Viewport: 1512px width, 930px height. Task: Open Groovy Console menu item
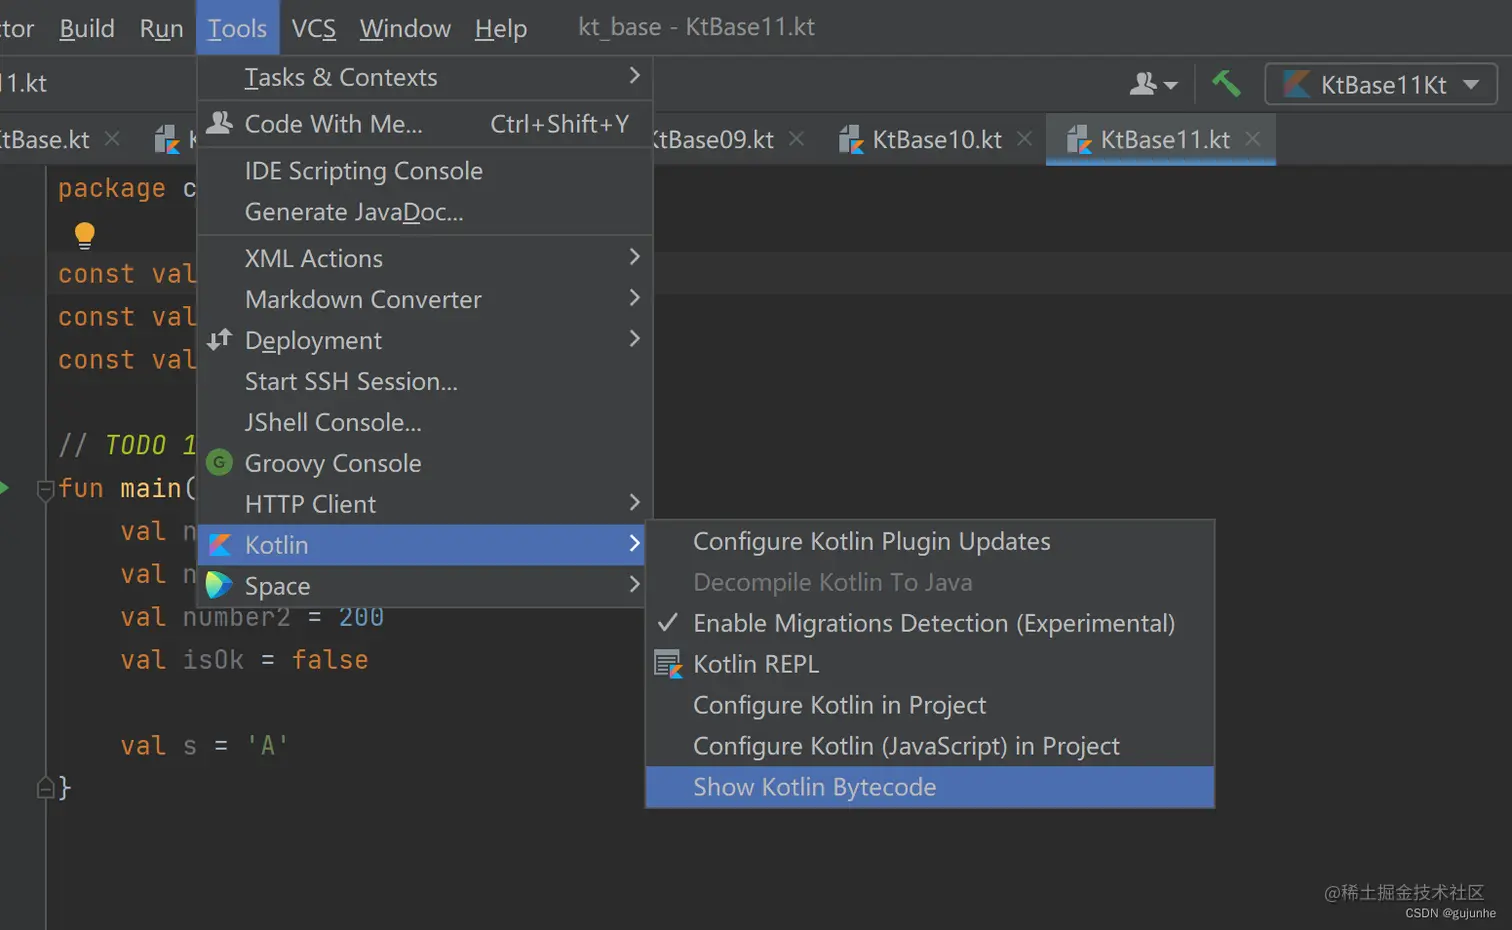click(425, 463)
